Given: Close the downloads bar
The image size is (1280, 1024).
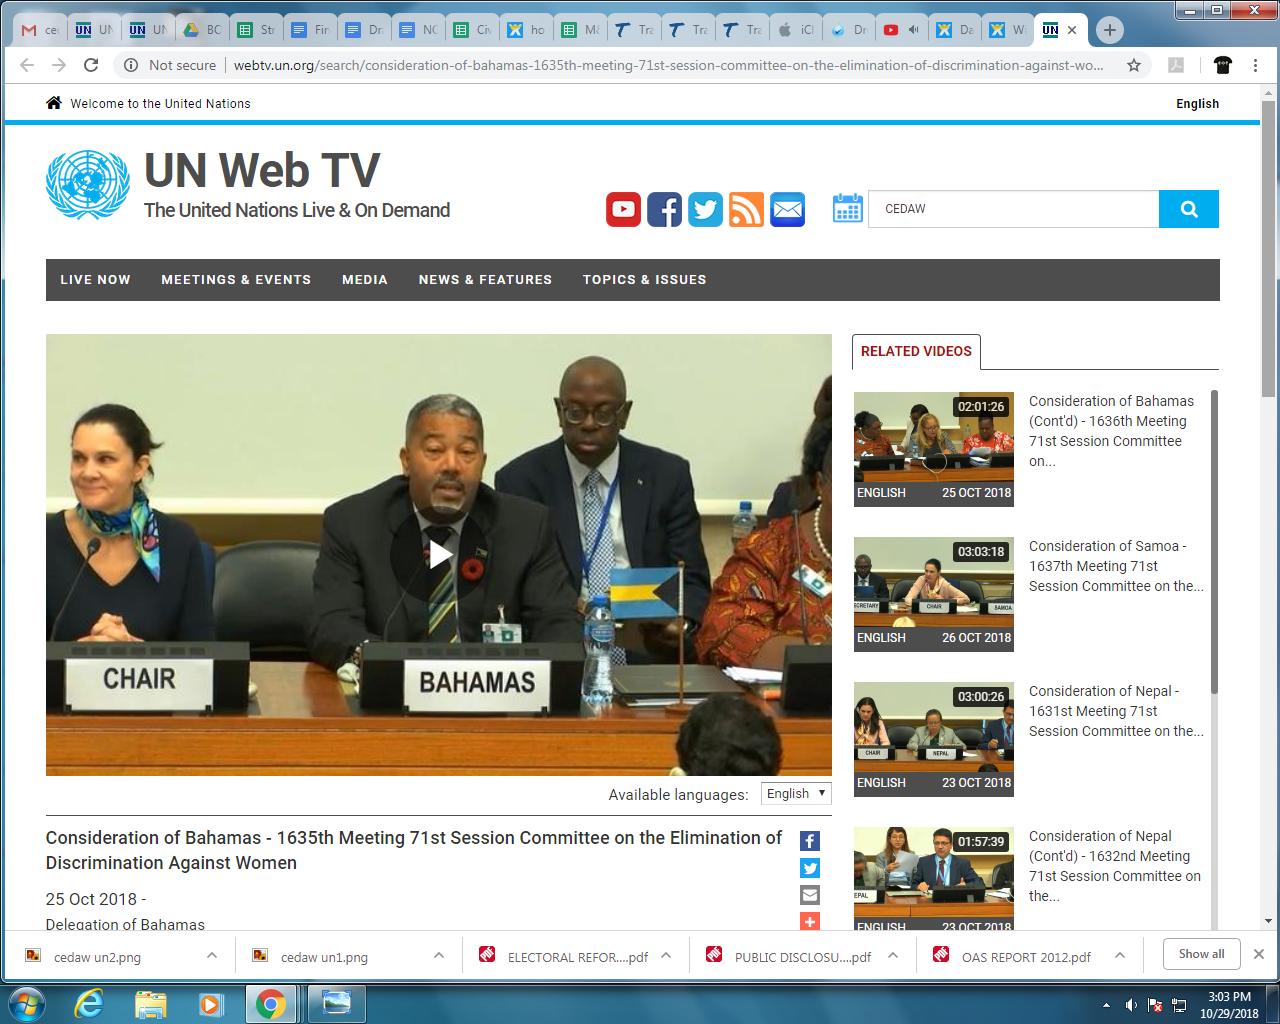Looking at the screenshot, I should coord(1259,954).
